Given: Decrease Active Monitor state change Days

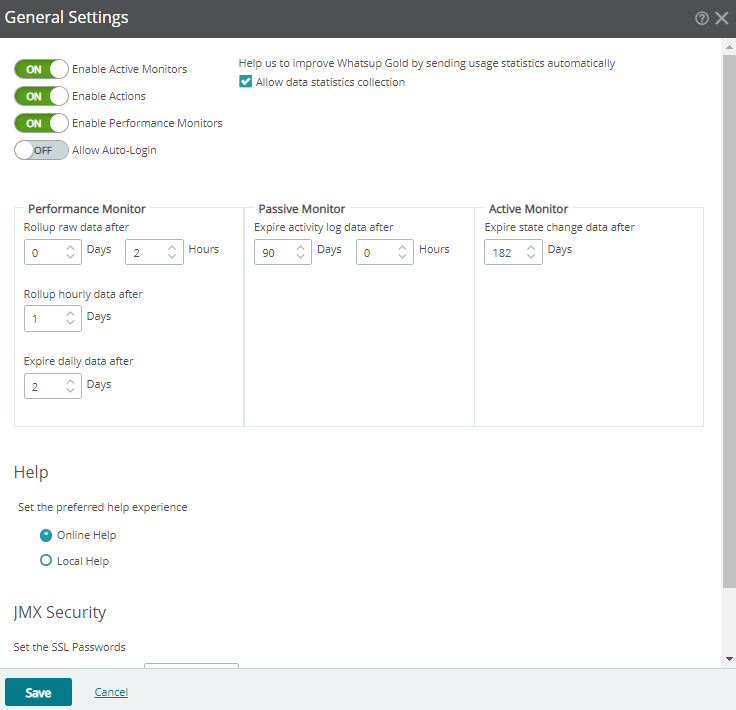Looking at the screenshot, I should [531, 257].
